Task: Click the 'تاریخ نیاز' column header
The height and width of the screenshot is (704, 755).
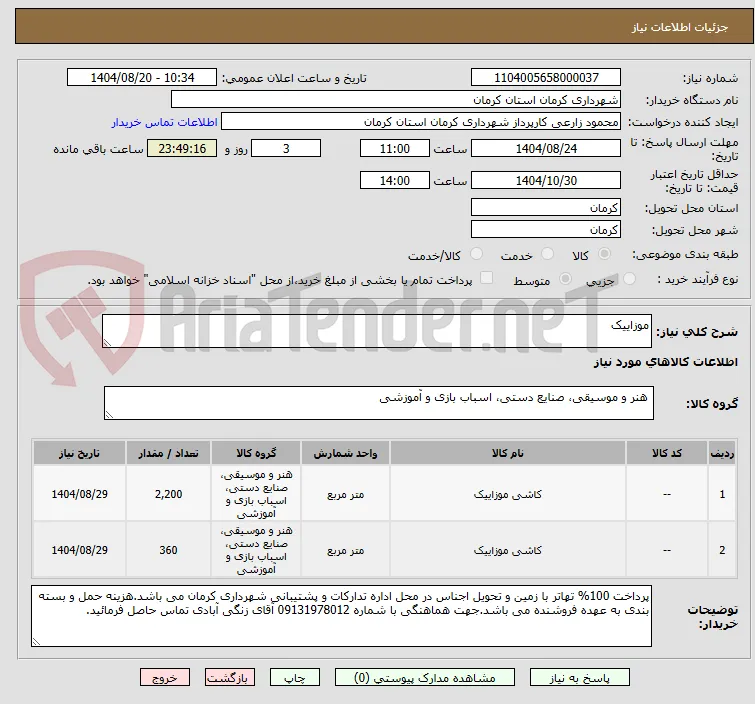Action: [x=79, y=454]
